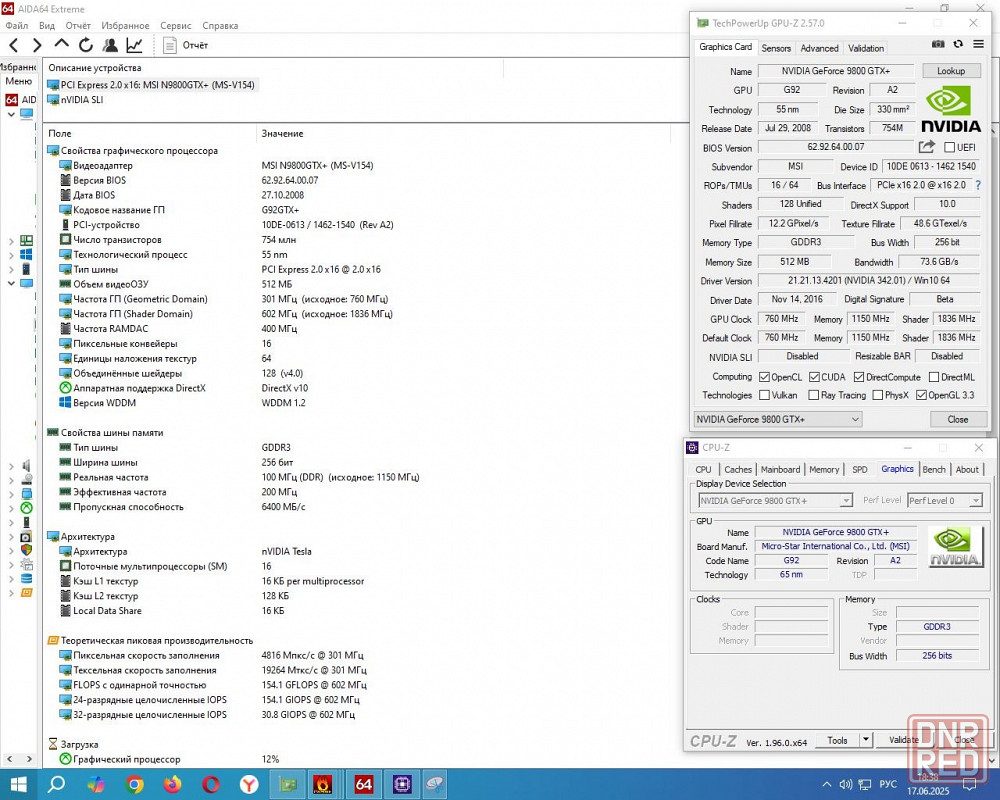Click the РУС language indicator in taskbar
The width and height of the screenshot is (1000, 800).
(x=888, y=784)
